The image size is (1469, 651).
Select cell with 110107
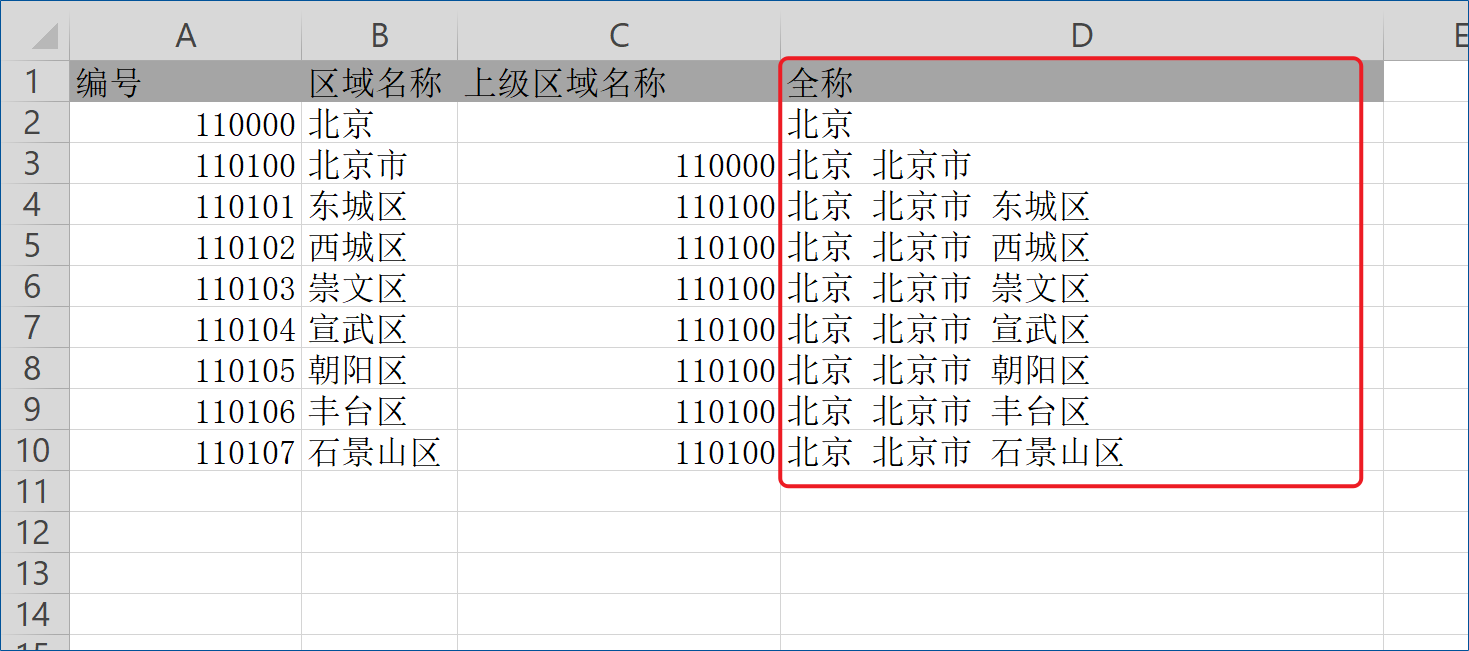point(185,450)
